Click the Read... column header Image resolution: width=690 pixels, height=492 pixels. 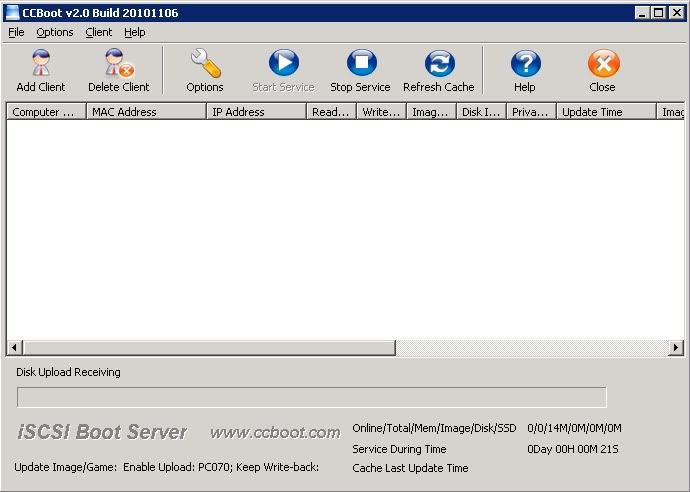pos(331,112)
